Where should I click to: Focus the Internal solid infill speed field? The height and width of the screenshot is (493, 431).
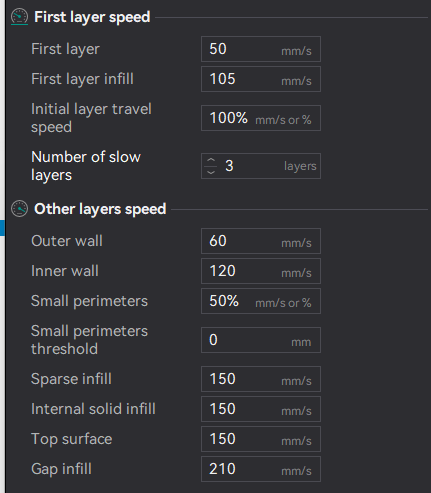[x=261, y=409]
